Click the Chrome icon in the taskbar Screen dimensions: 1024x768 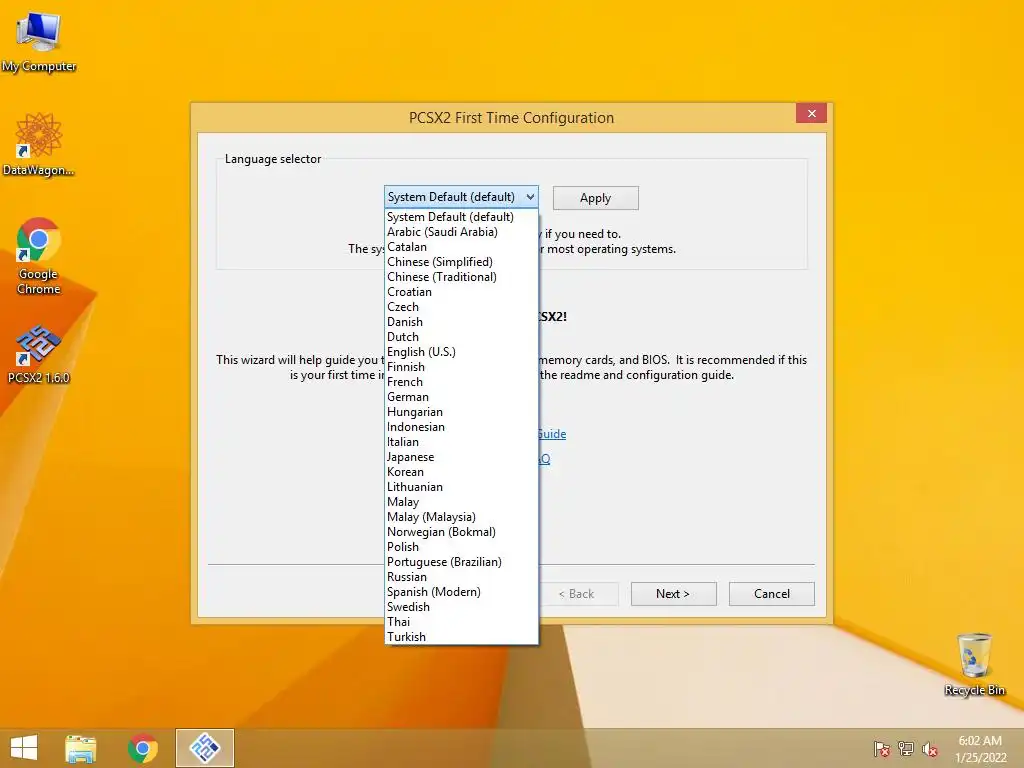click(x=142, y=748)
